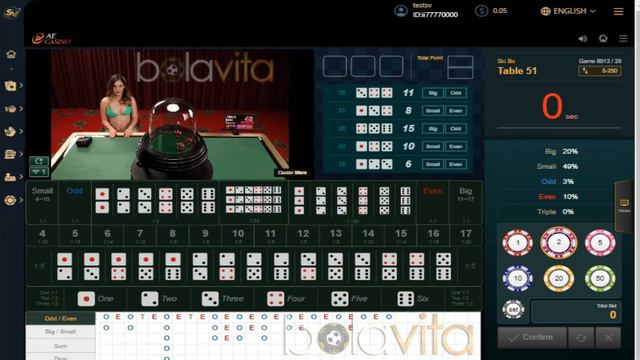Screen dimensions: 640x360
Task: Switch to the Sum roadmap tab
Action: coord(61,346)
